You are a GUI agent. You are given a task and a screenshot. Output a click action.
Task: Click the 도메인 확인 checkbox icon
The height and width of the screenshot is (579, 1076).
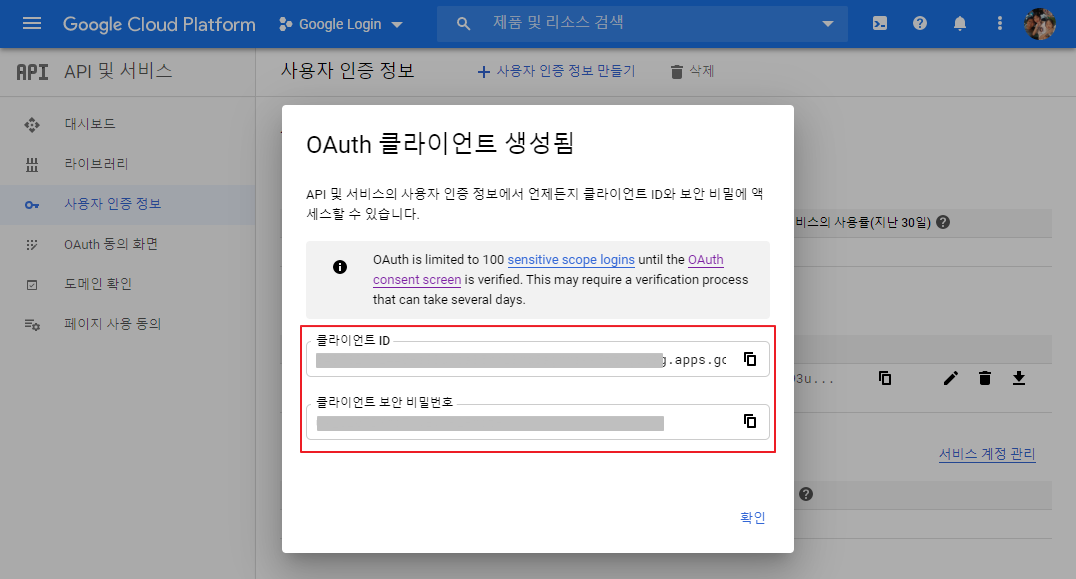32,285
